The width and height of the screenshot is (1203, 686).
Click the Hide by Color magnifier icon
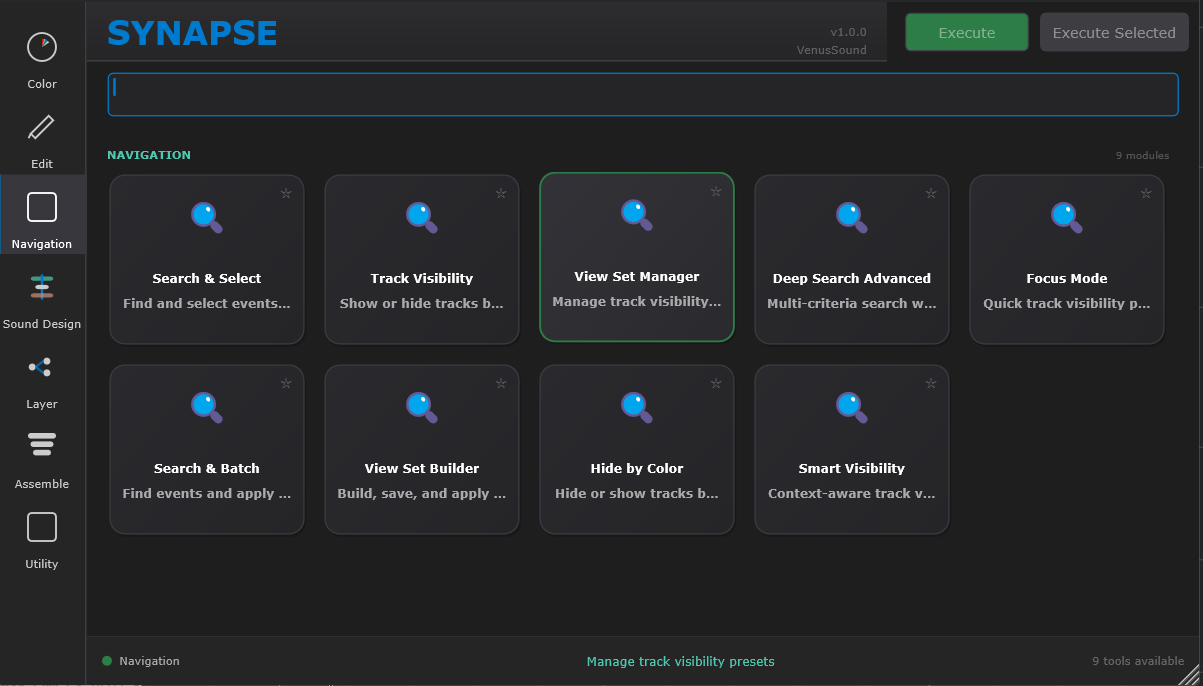click(637, 407)
